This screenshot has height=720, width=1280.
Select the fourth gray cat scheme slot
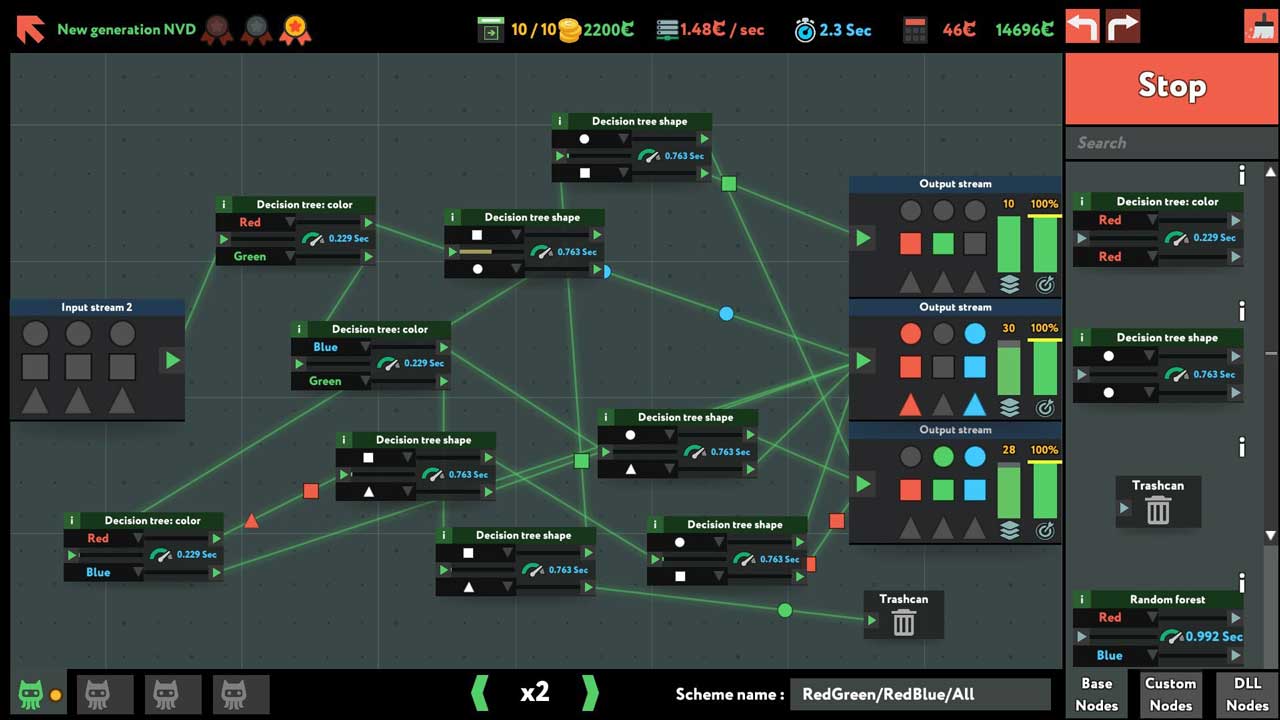pyautogui.click(x=241, y=693)
